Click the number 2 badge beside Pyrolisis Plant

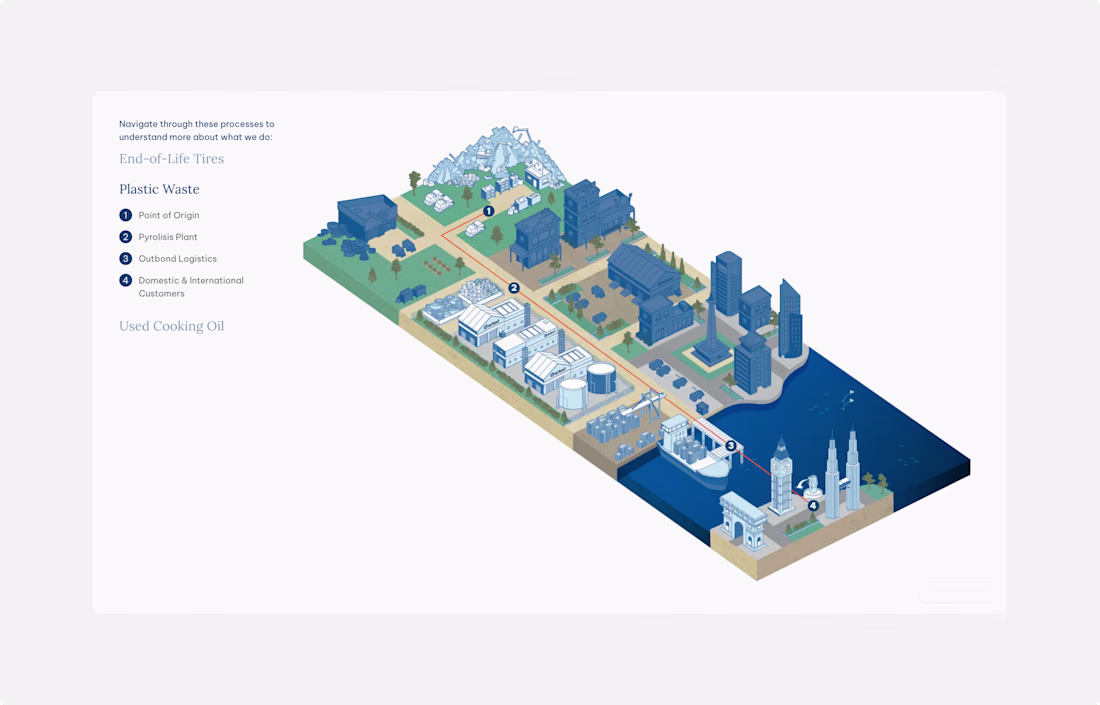coord(126,236)
